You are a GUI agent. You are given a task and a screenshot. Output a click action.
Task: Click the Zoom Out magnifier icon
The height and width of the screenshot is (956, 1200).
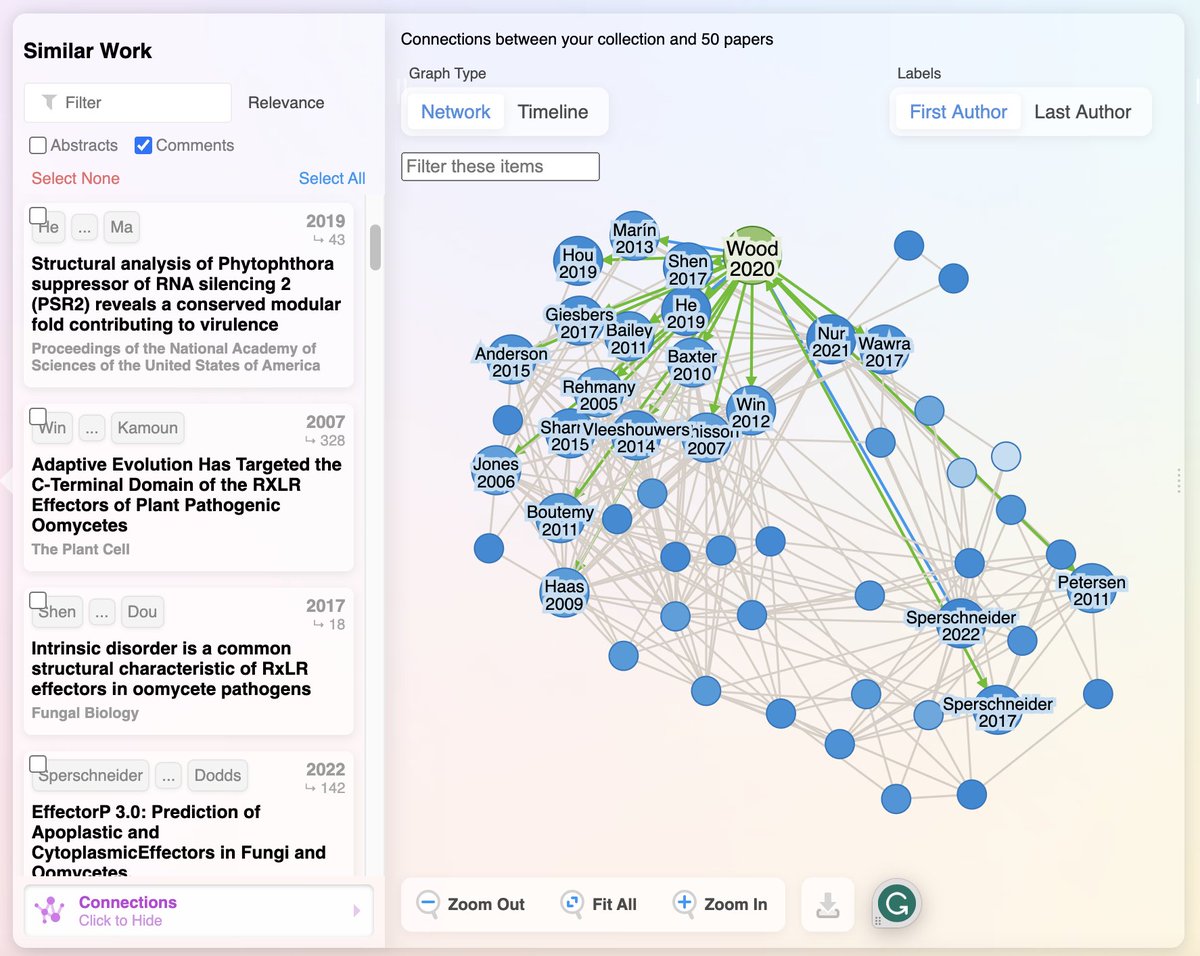(428, 904)
